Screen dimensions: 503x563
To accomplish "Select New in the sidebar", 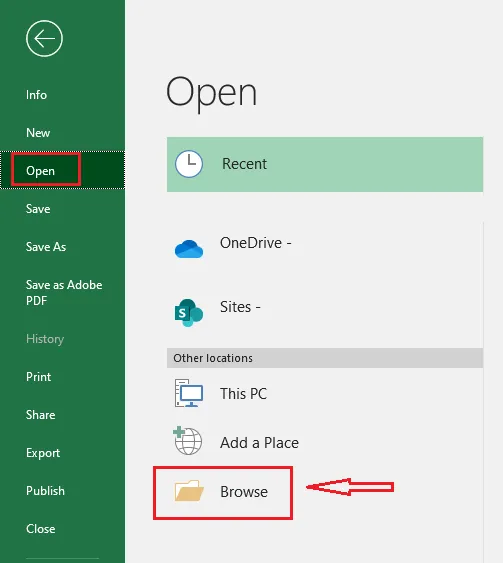I will (x=38, y=133).
